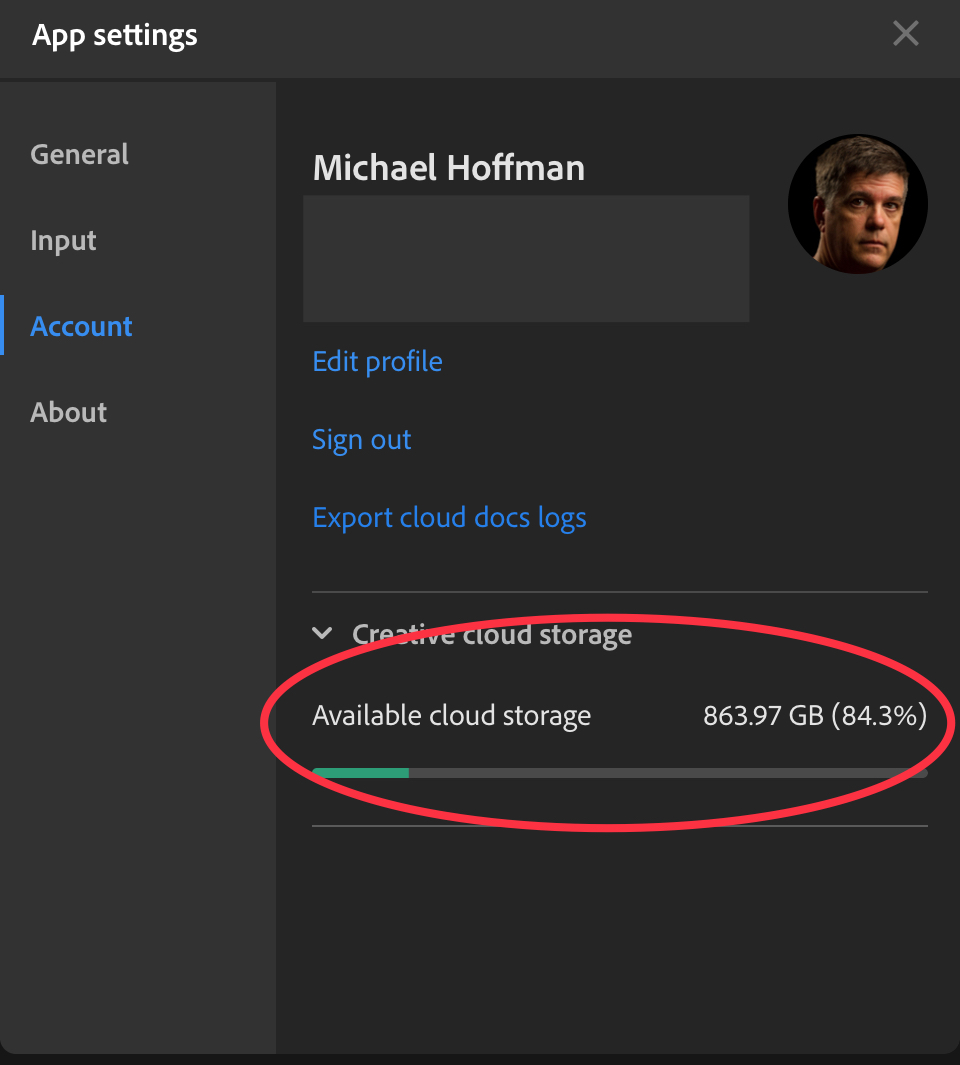The width and height of the screenshot is (960, 1065).
Task: Switch to the General settings section
Action: click(79, 154)
